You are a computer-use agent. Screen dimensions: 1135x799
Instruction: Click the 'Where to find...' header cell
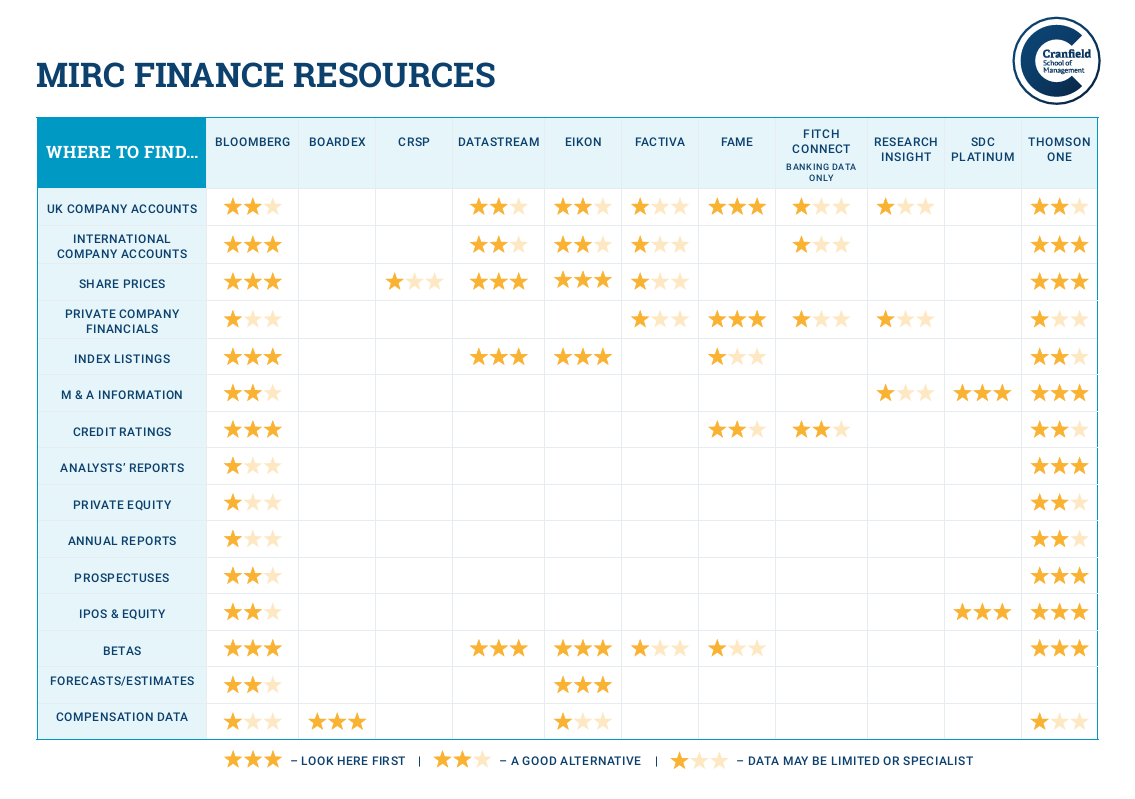coord(122,152)
